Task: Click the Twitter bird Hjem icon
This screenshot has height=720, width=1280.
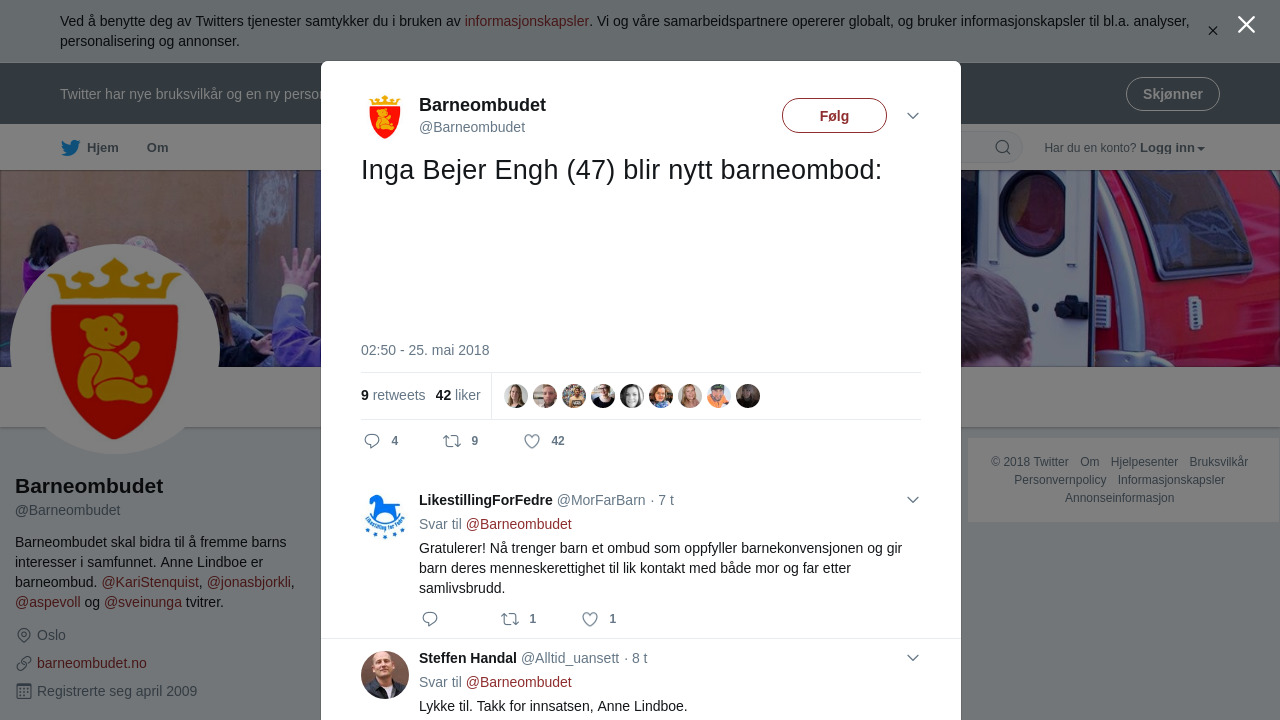Action: (x=70, y=148)
